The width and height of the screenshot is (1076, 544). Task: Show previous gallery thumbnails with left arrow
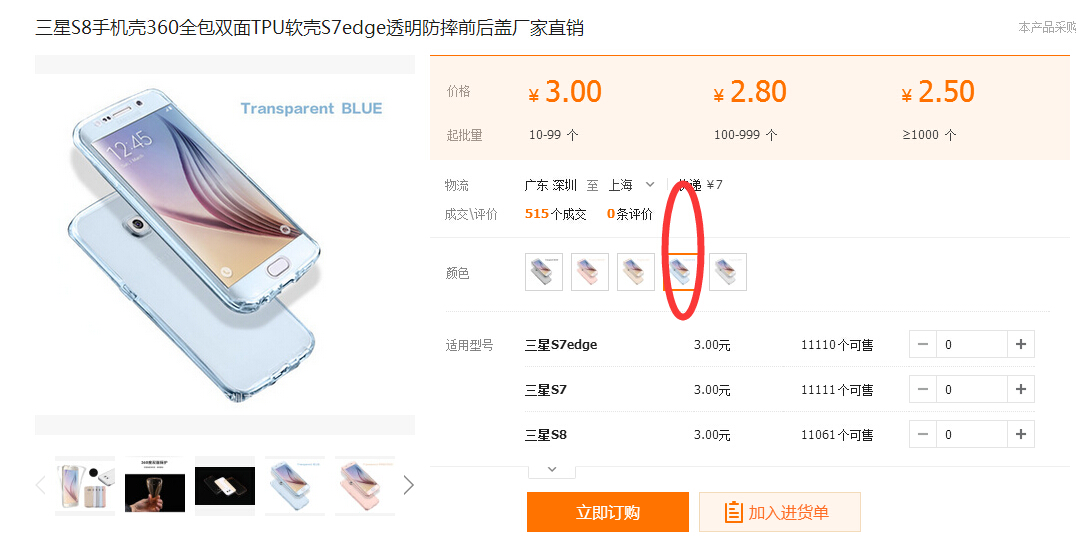[40, 486]
